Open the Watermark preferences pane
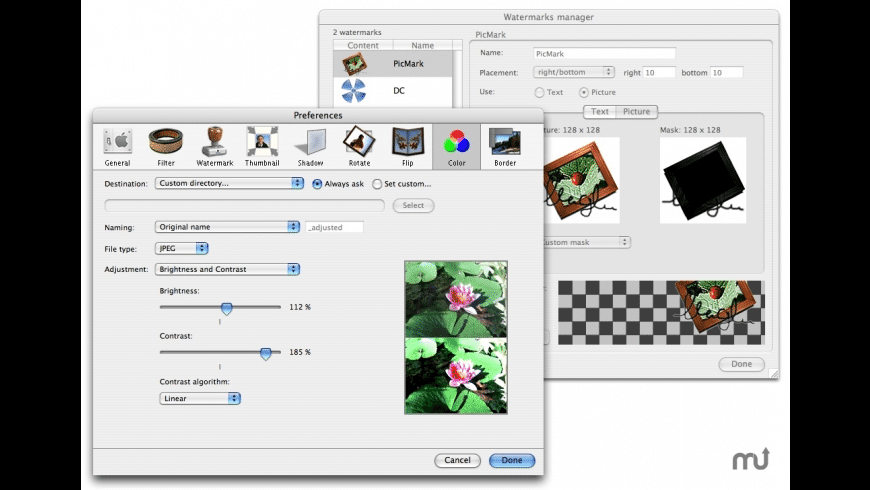Screen dimensions: 870x490 215,147
